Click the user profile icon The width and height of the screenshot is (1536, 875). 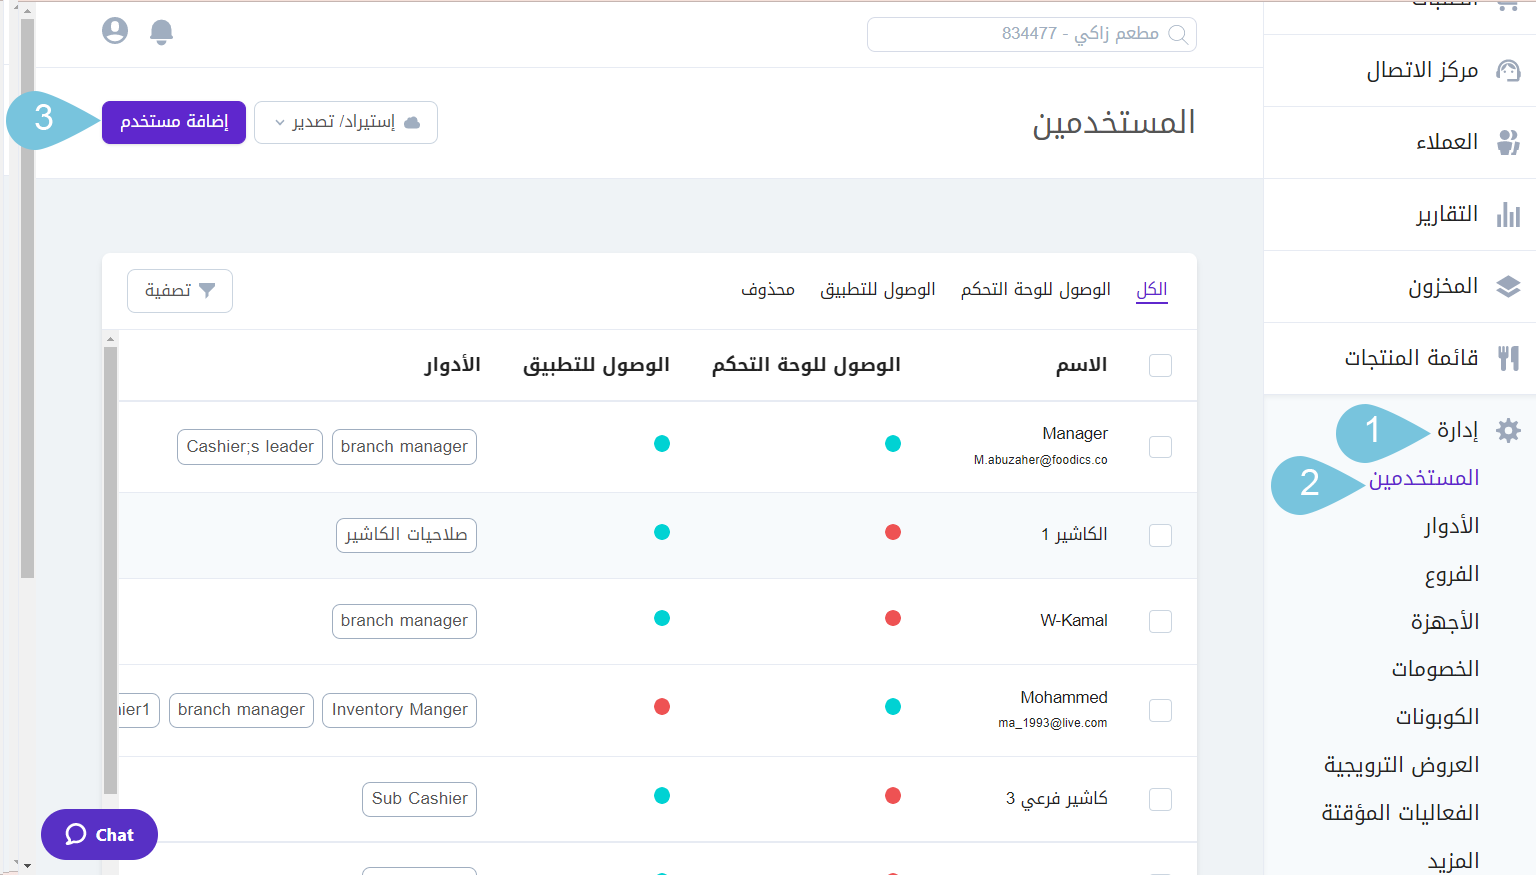[x=114, y=30]
